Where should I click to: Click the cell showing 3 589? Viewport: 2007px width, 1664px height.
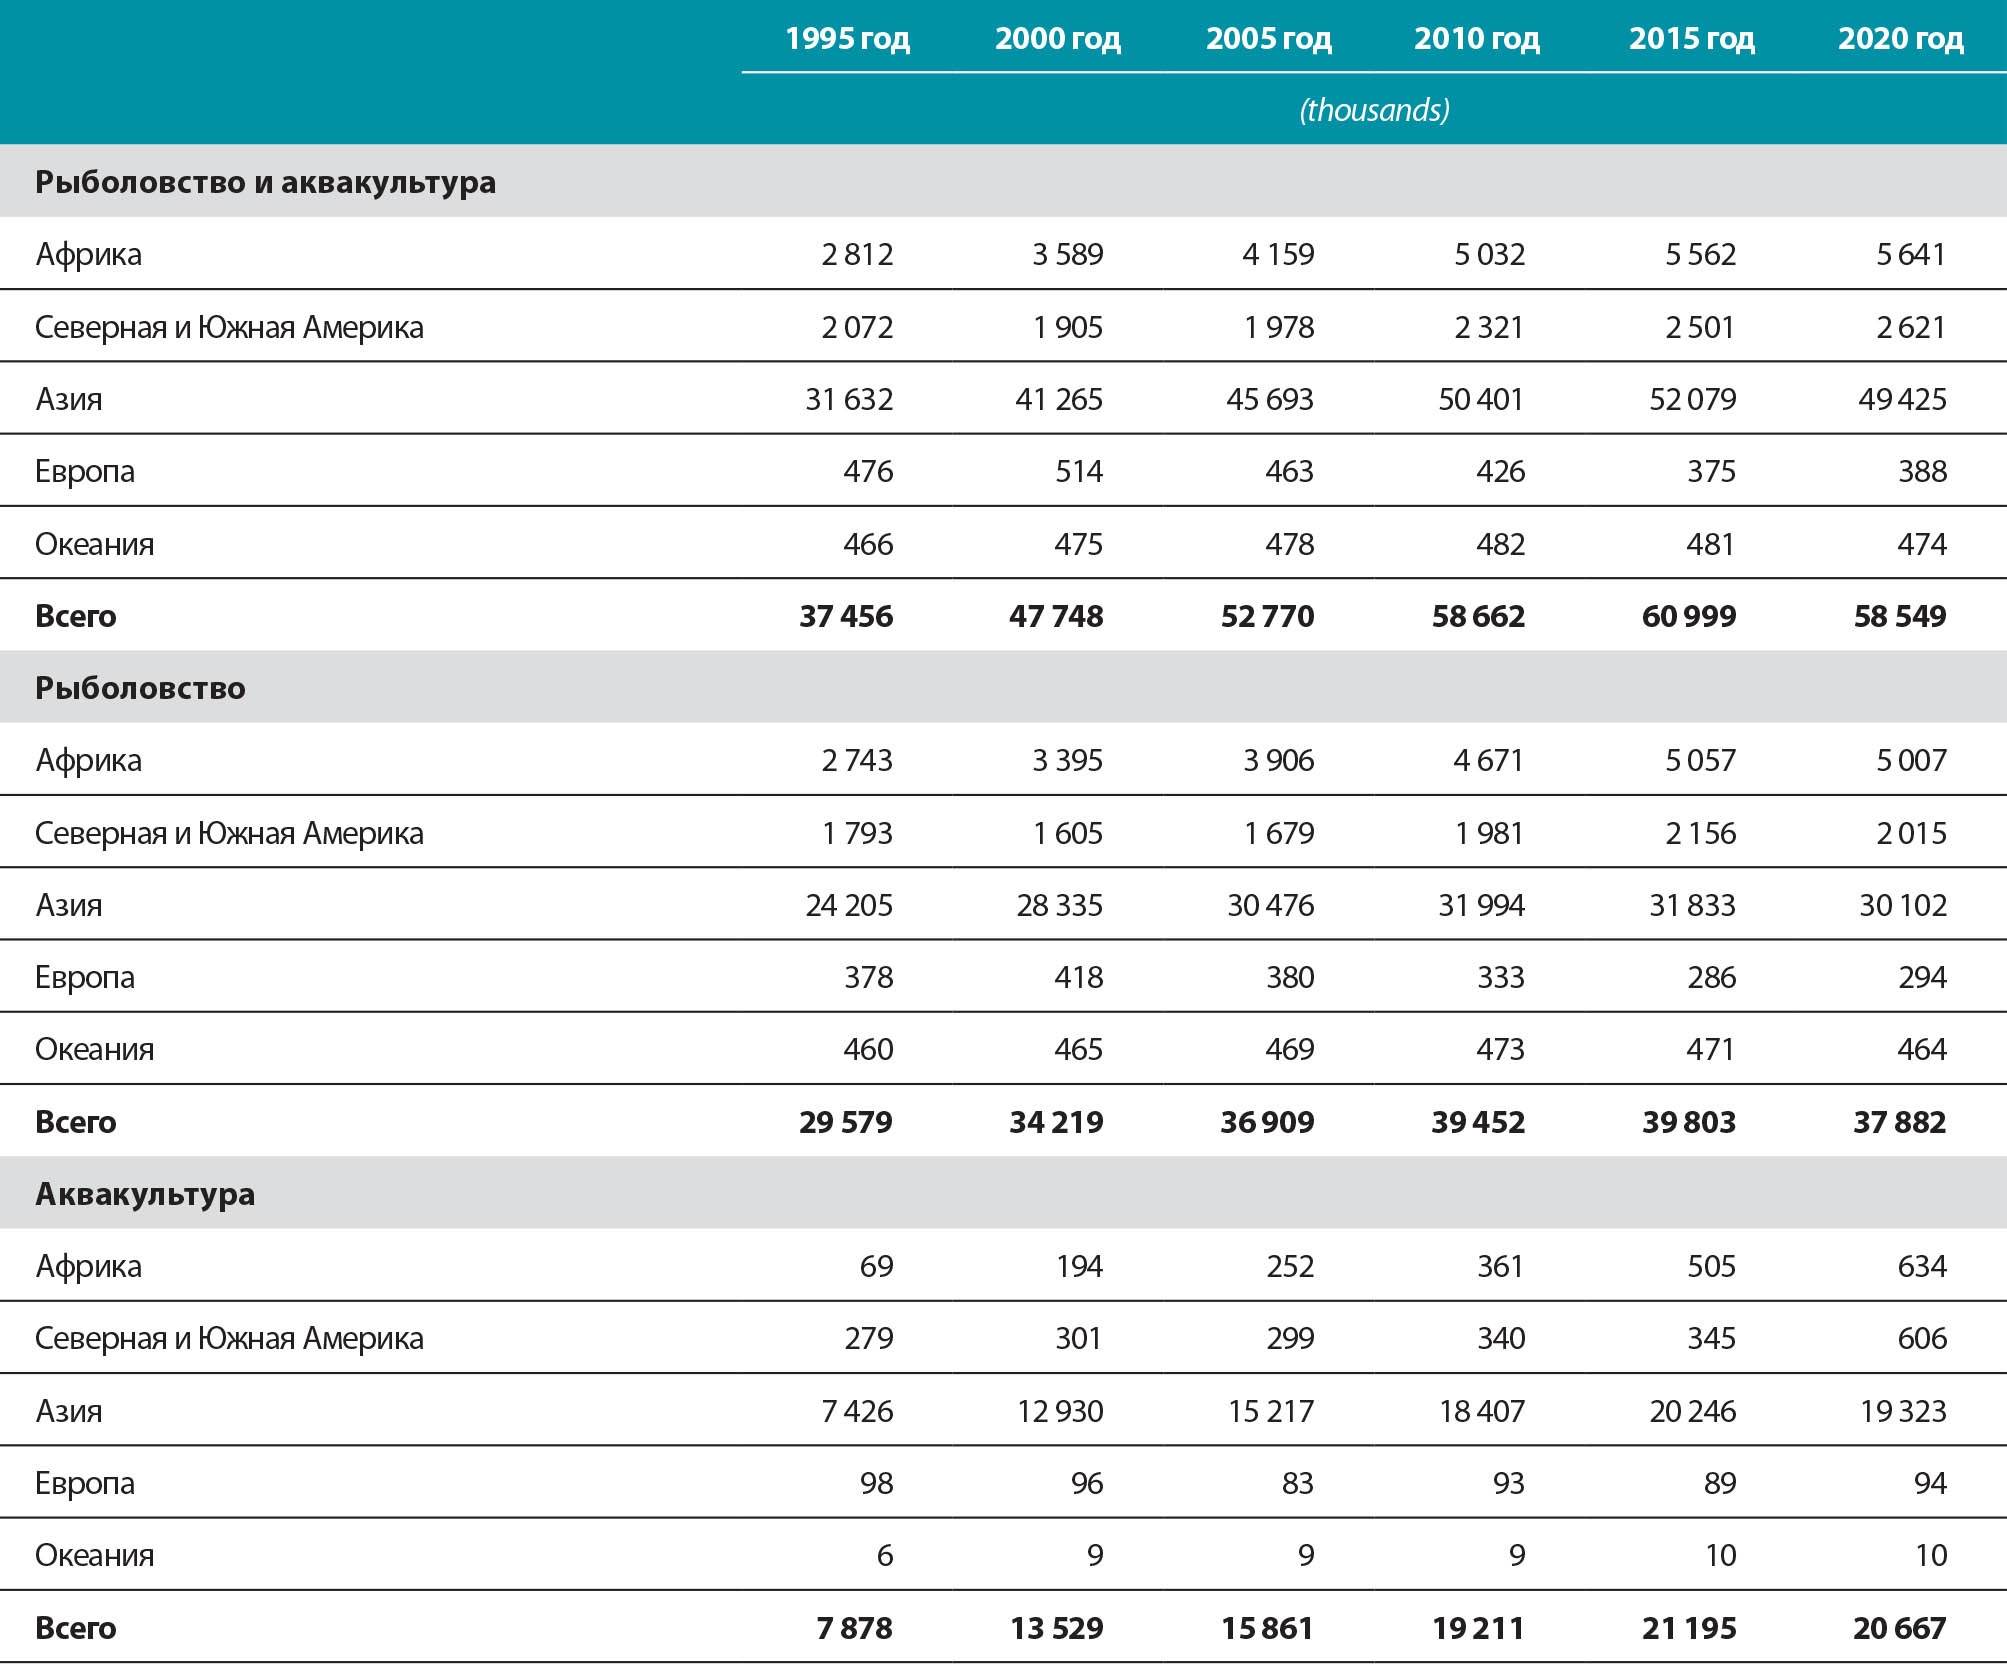1068,255
